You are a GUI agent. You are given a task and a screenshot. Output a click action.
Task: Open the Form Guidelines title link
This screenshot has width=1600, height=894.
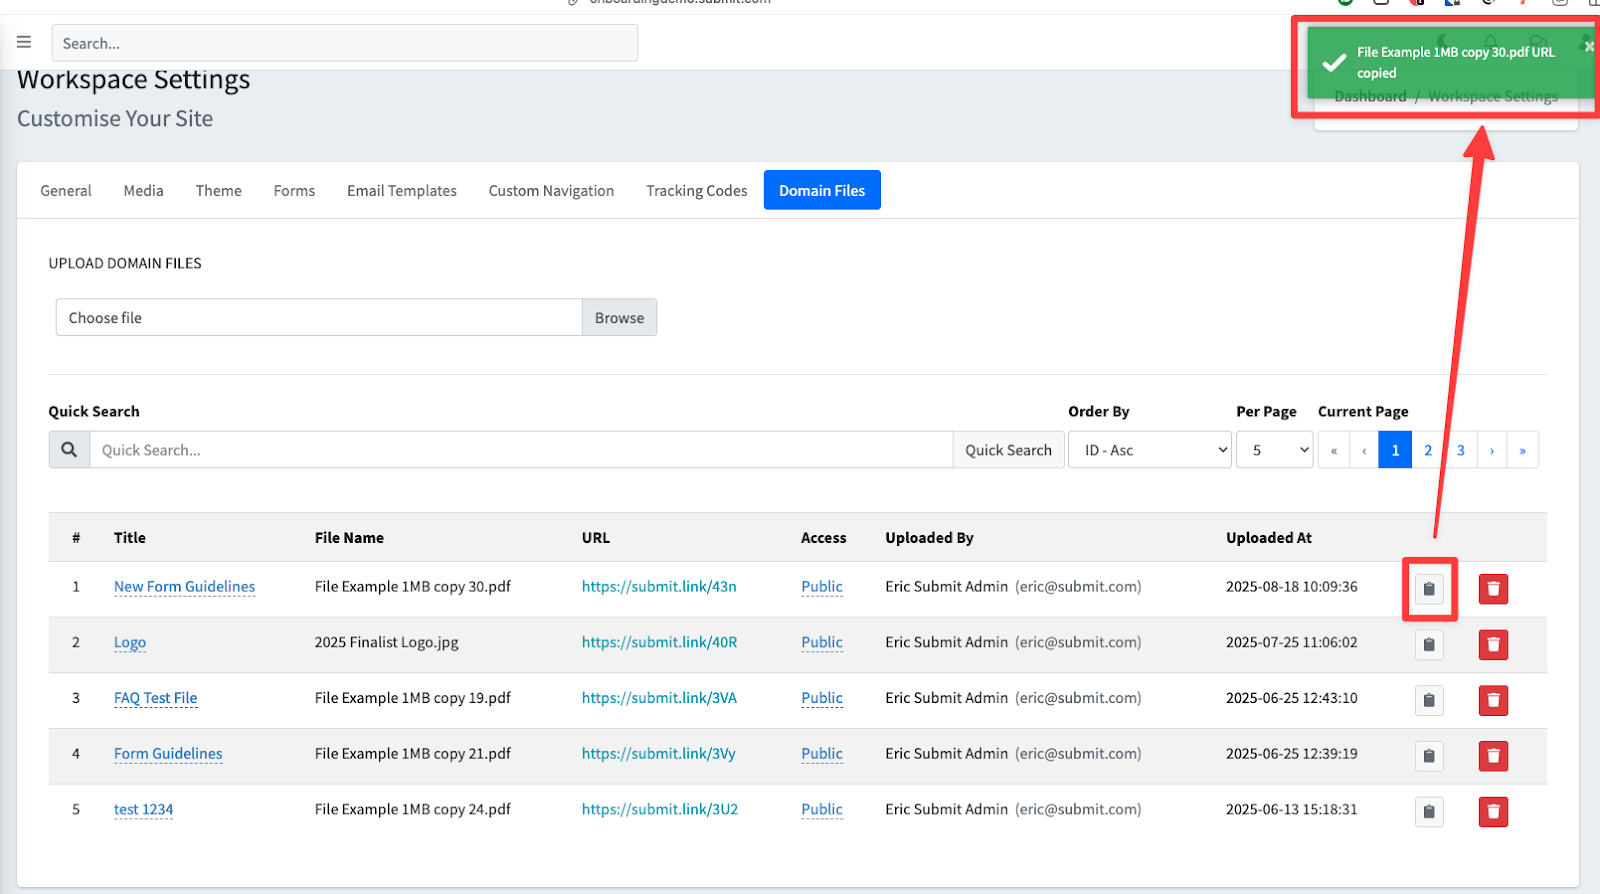(x=168, y=754)
